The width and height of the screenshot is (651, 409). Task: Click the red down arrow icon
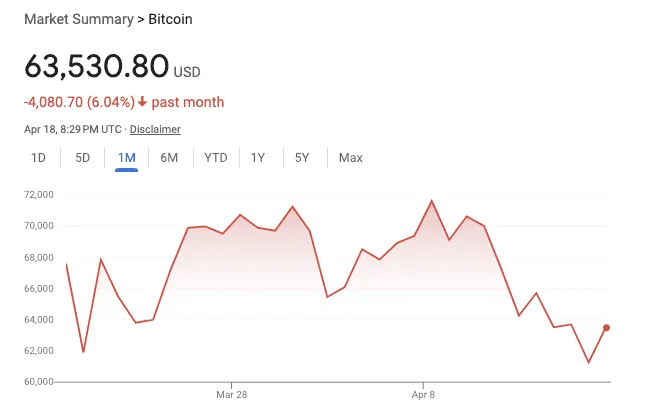(142, 101)
